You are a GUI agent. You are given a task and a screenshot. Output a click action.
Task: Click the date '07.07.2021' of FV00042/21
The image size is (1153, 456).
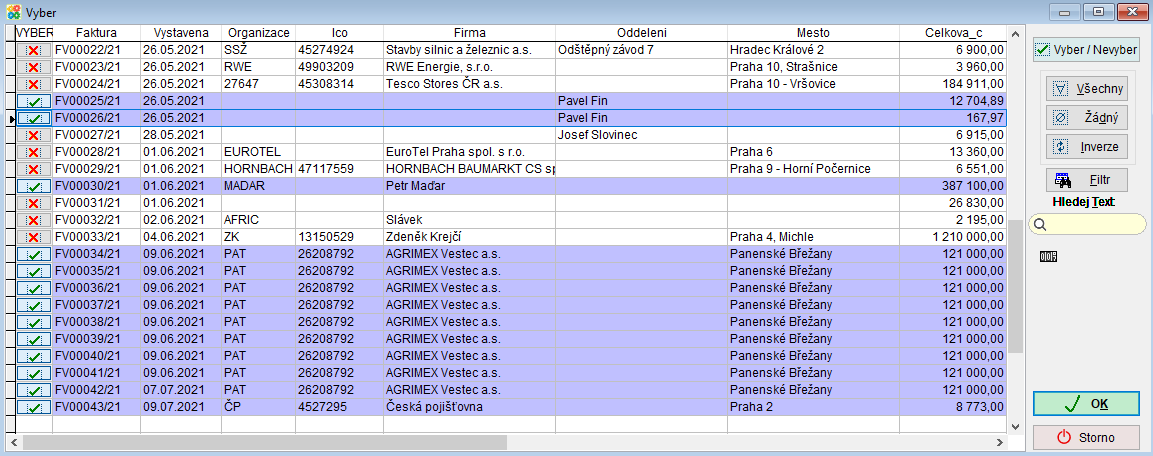tap(181, 390)
